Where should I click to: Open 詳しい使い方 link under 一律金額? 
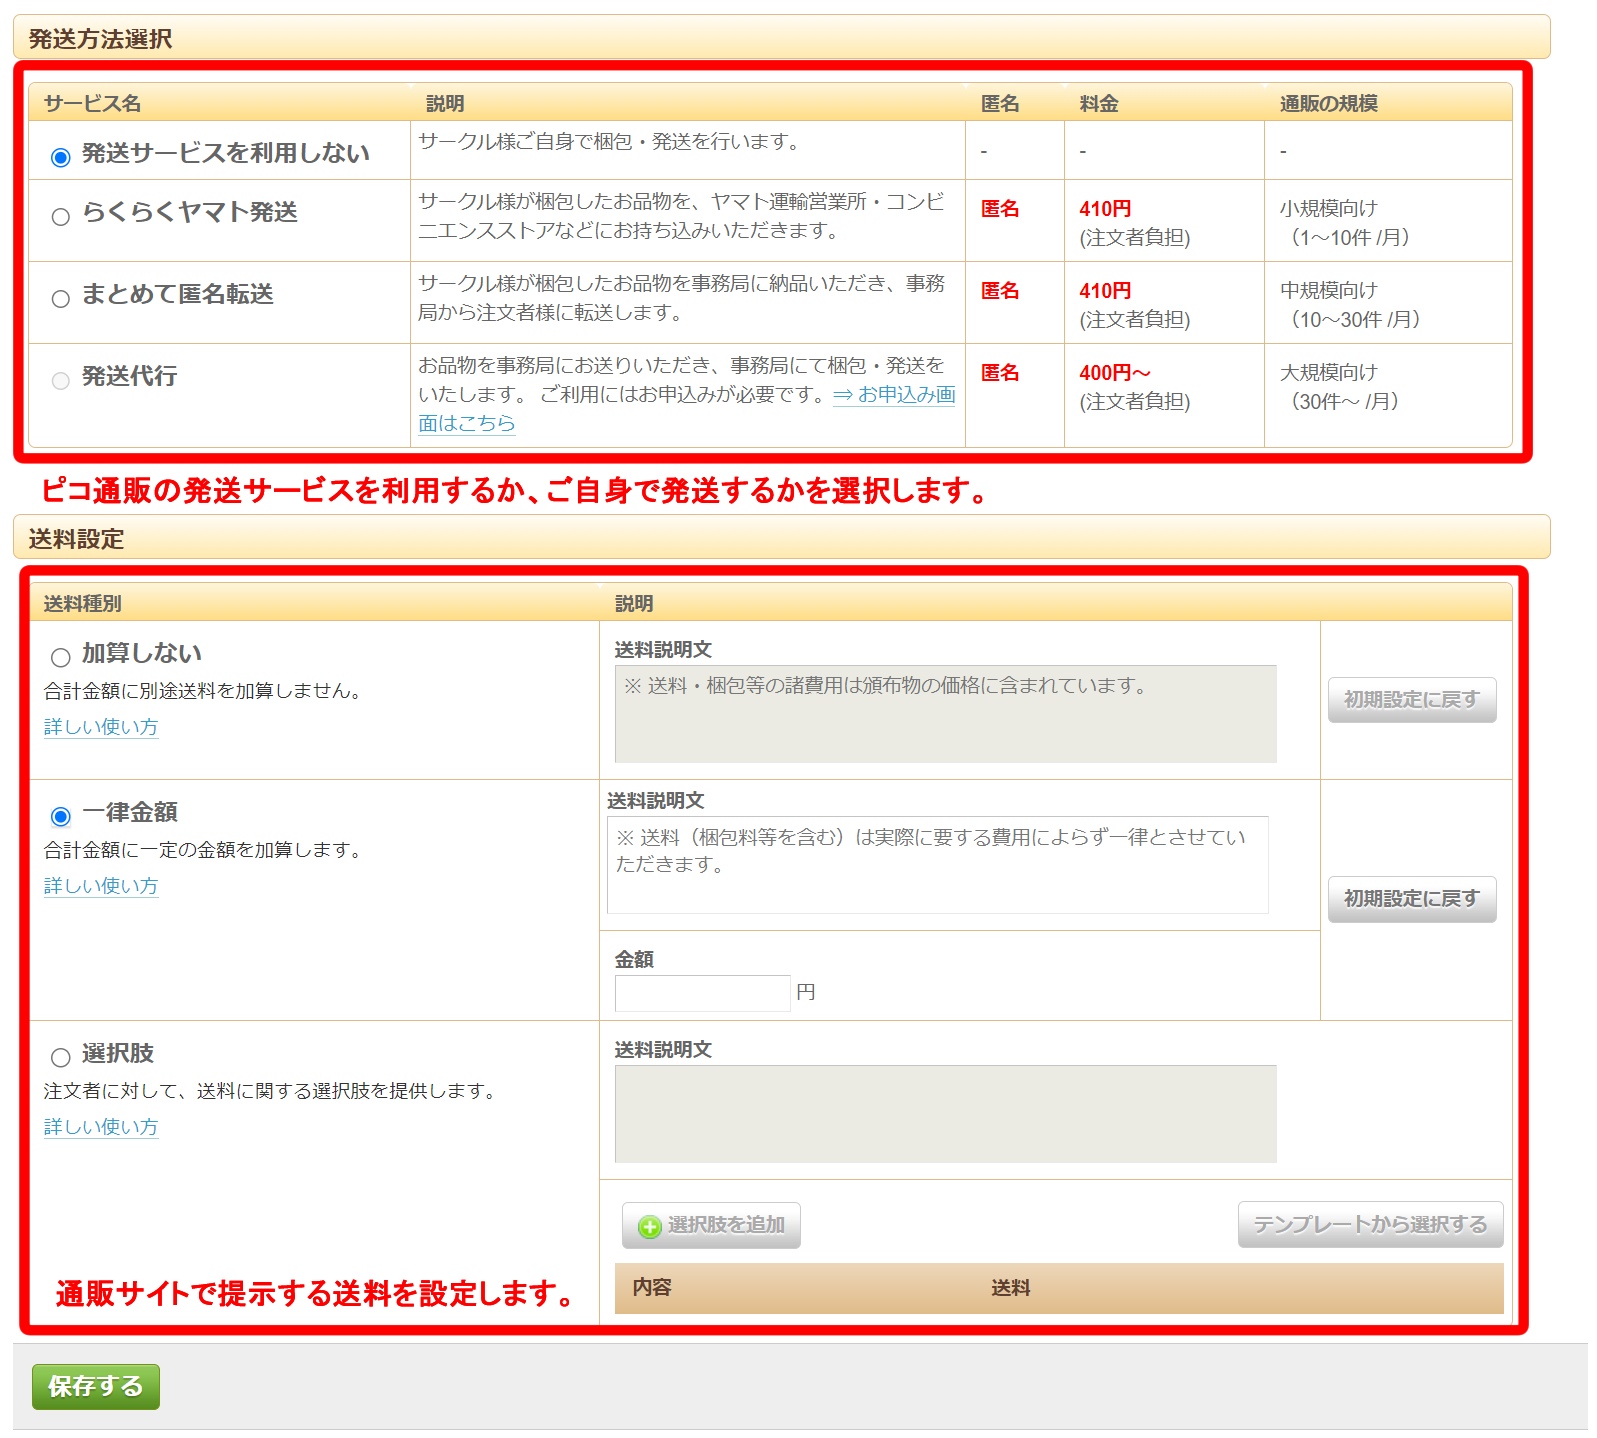point(101,886)
